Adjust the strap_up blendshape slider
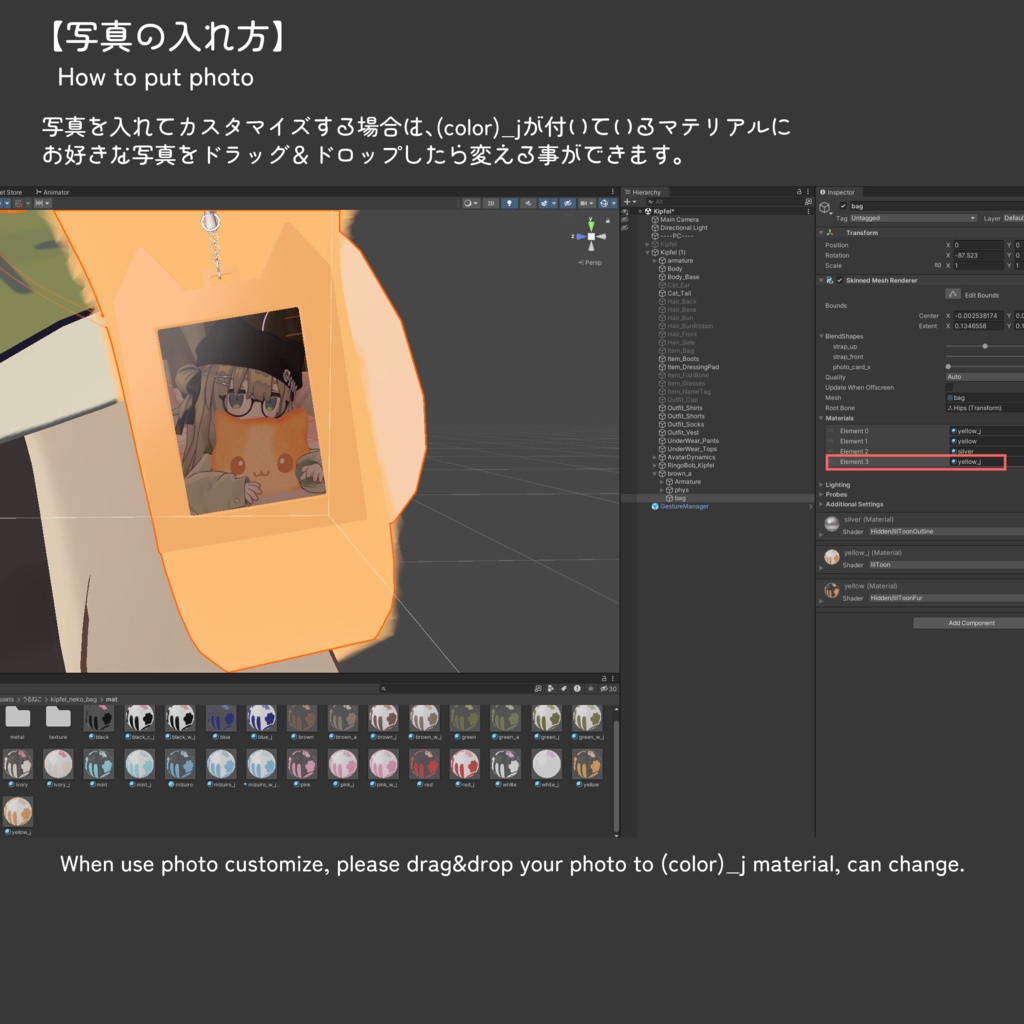This screenshot has width=1024, height=1024. coord(985,346)
